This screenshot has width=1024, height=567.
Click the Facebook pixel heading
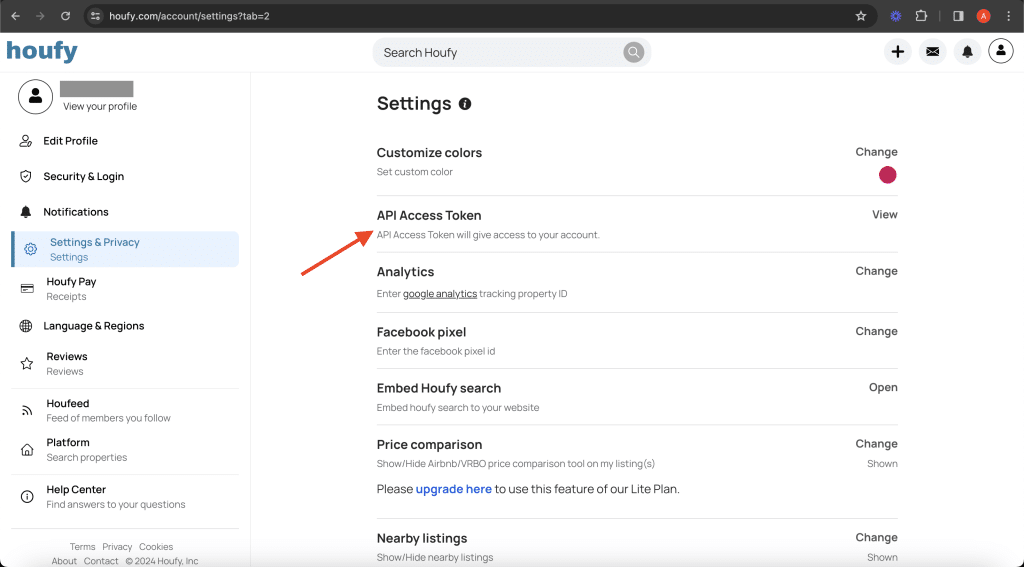(x=421, y=332)
